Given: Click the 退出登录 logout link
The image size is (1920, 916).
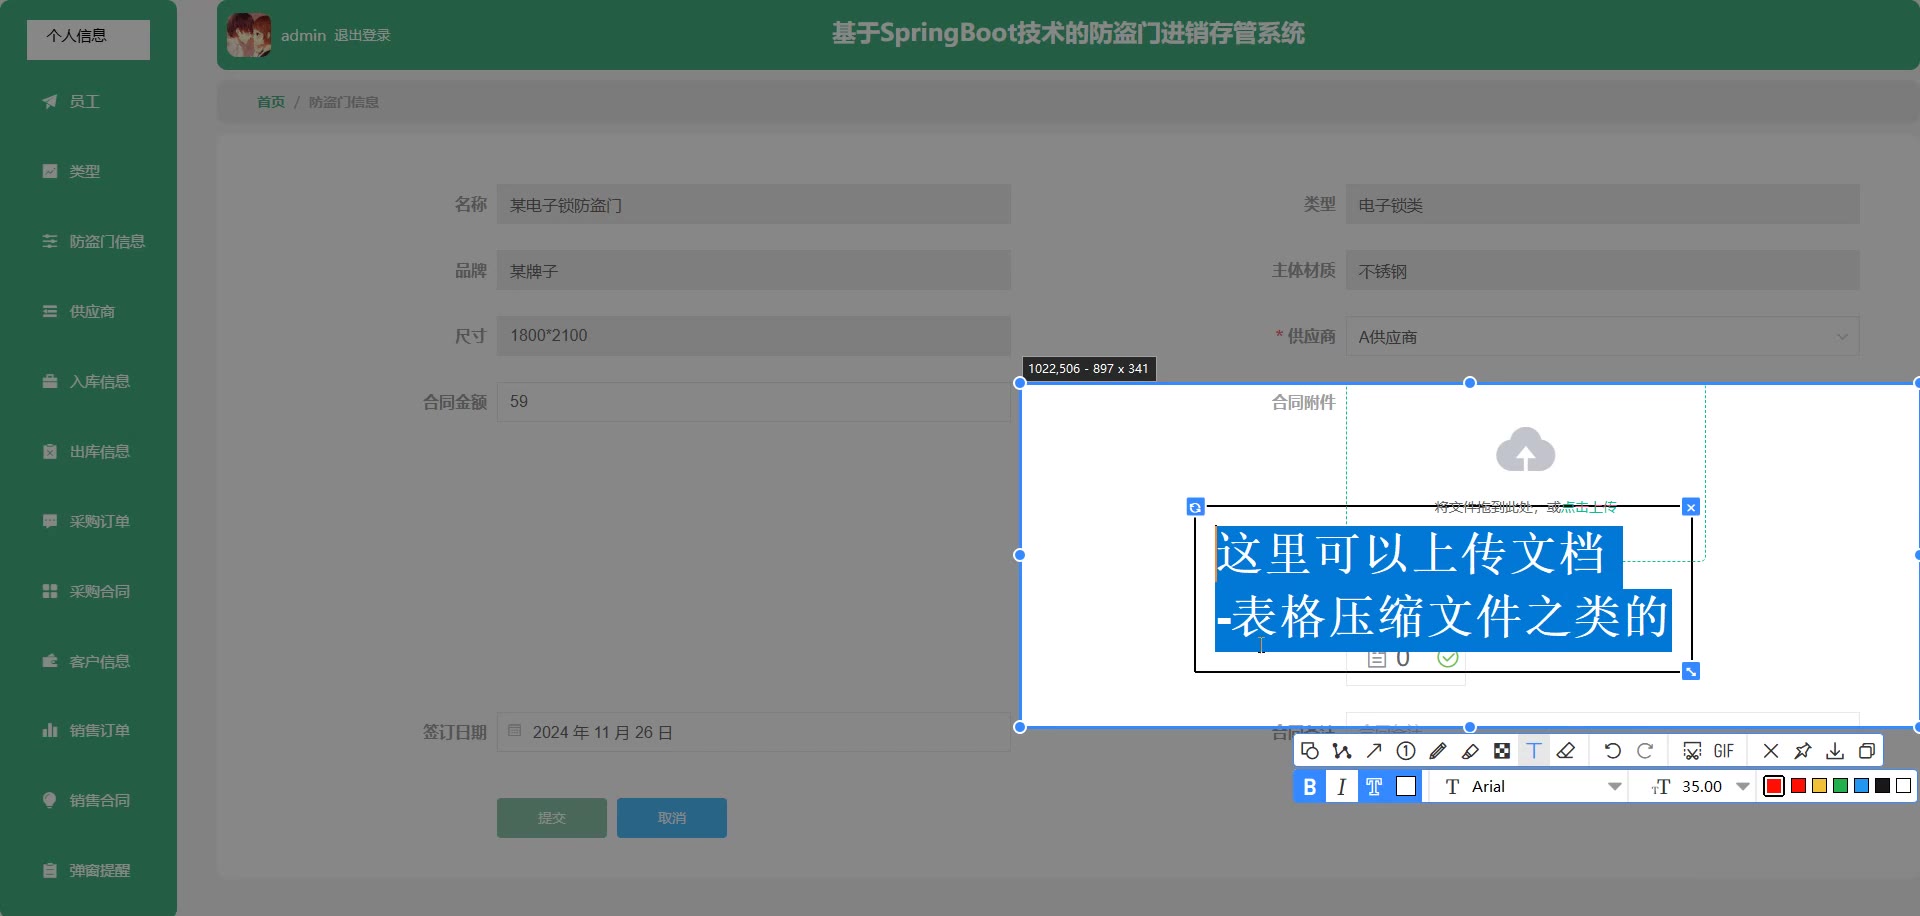Looking at the screenshot, I should click(362, 35).
